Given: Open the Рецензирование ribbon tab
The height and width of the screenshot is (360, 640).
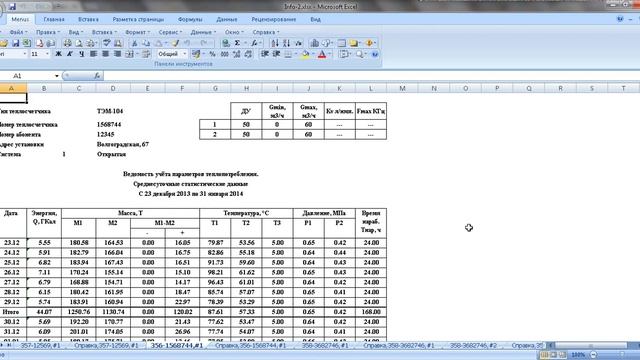Looking at the screenshot, I should click(x=273, y=19).
